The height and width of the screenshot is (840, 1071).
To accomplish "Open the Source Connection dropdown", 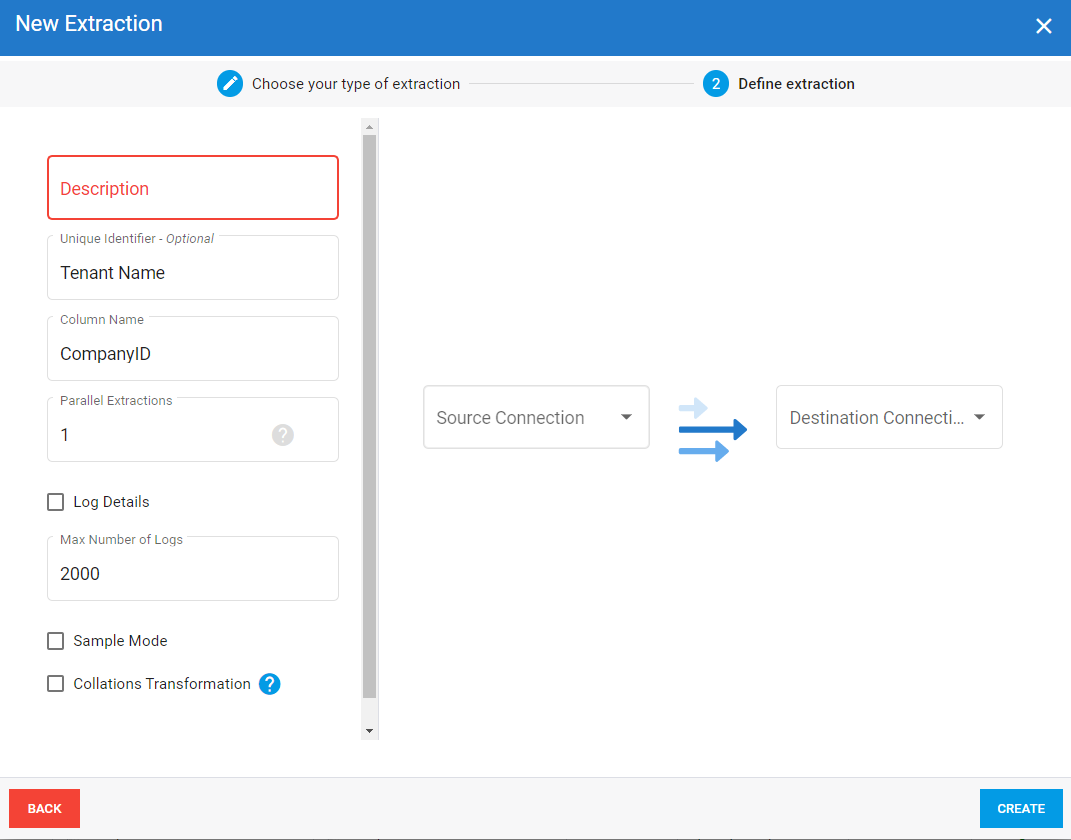I will 536,417.
